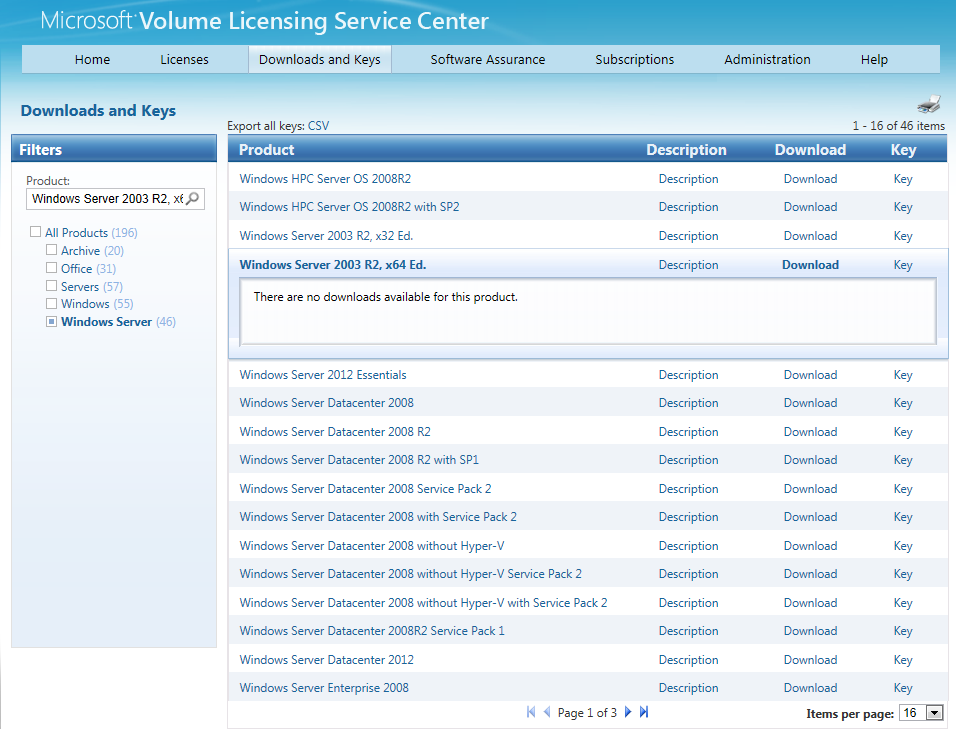This screenshot has width=956, height=729.
Task: Open Windows Server 2012 Essentials product
Action: tap(323, 375)
